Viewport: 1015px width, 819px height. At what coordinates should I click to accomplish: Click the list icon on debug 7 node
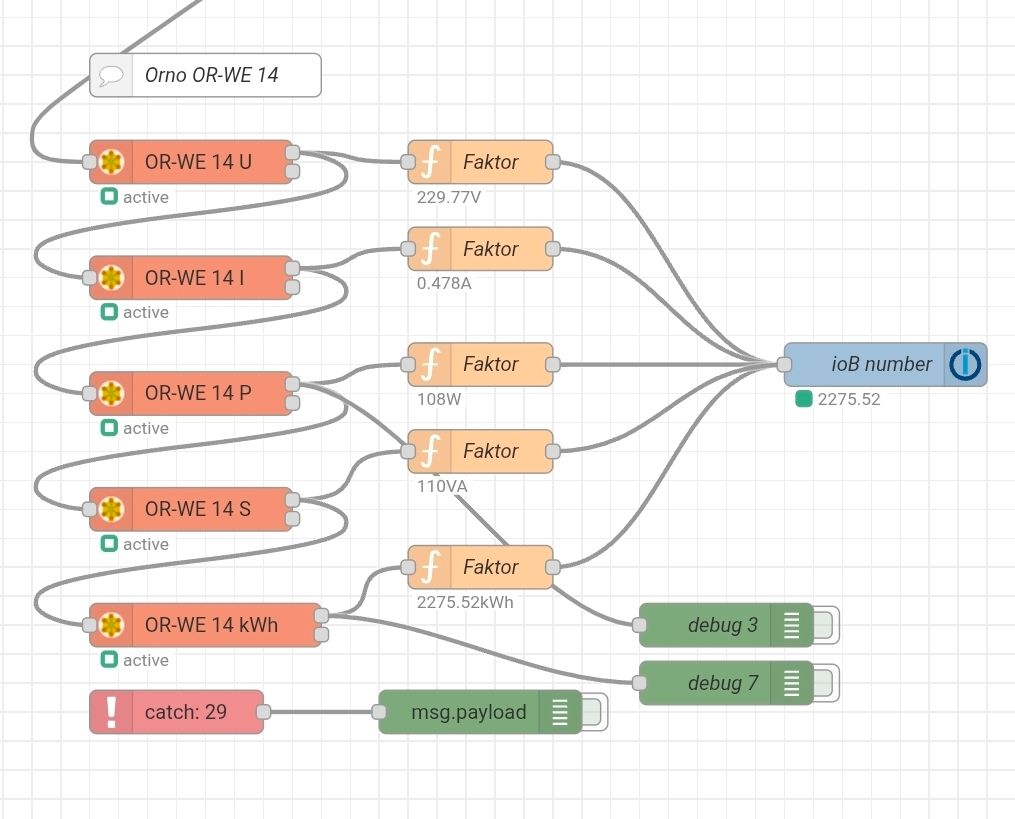[792, 683]
